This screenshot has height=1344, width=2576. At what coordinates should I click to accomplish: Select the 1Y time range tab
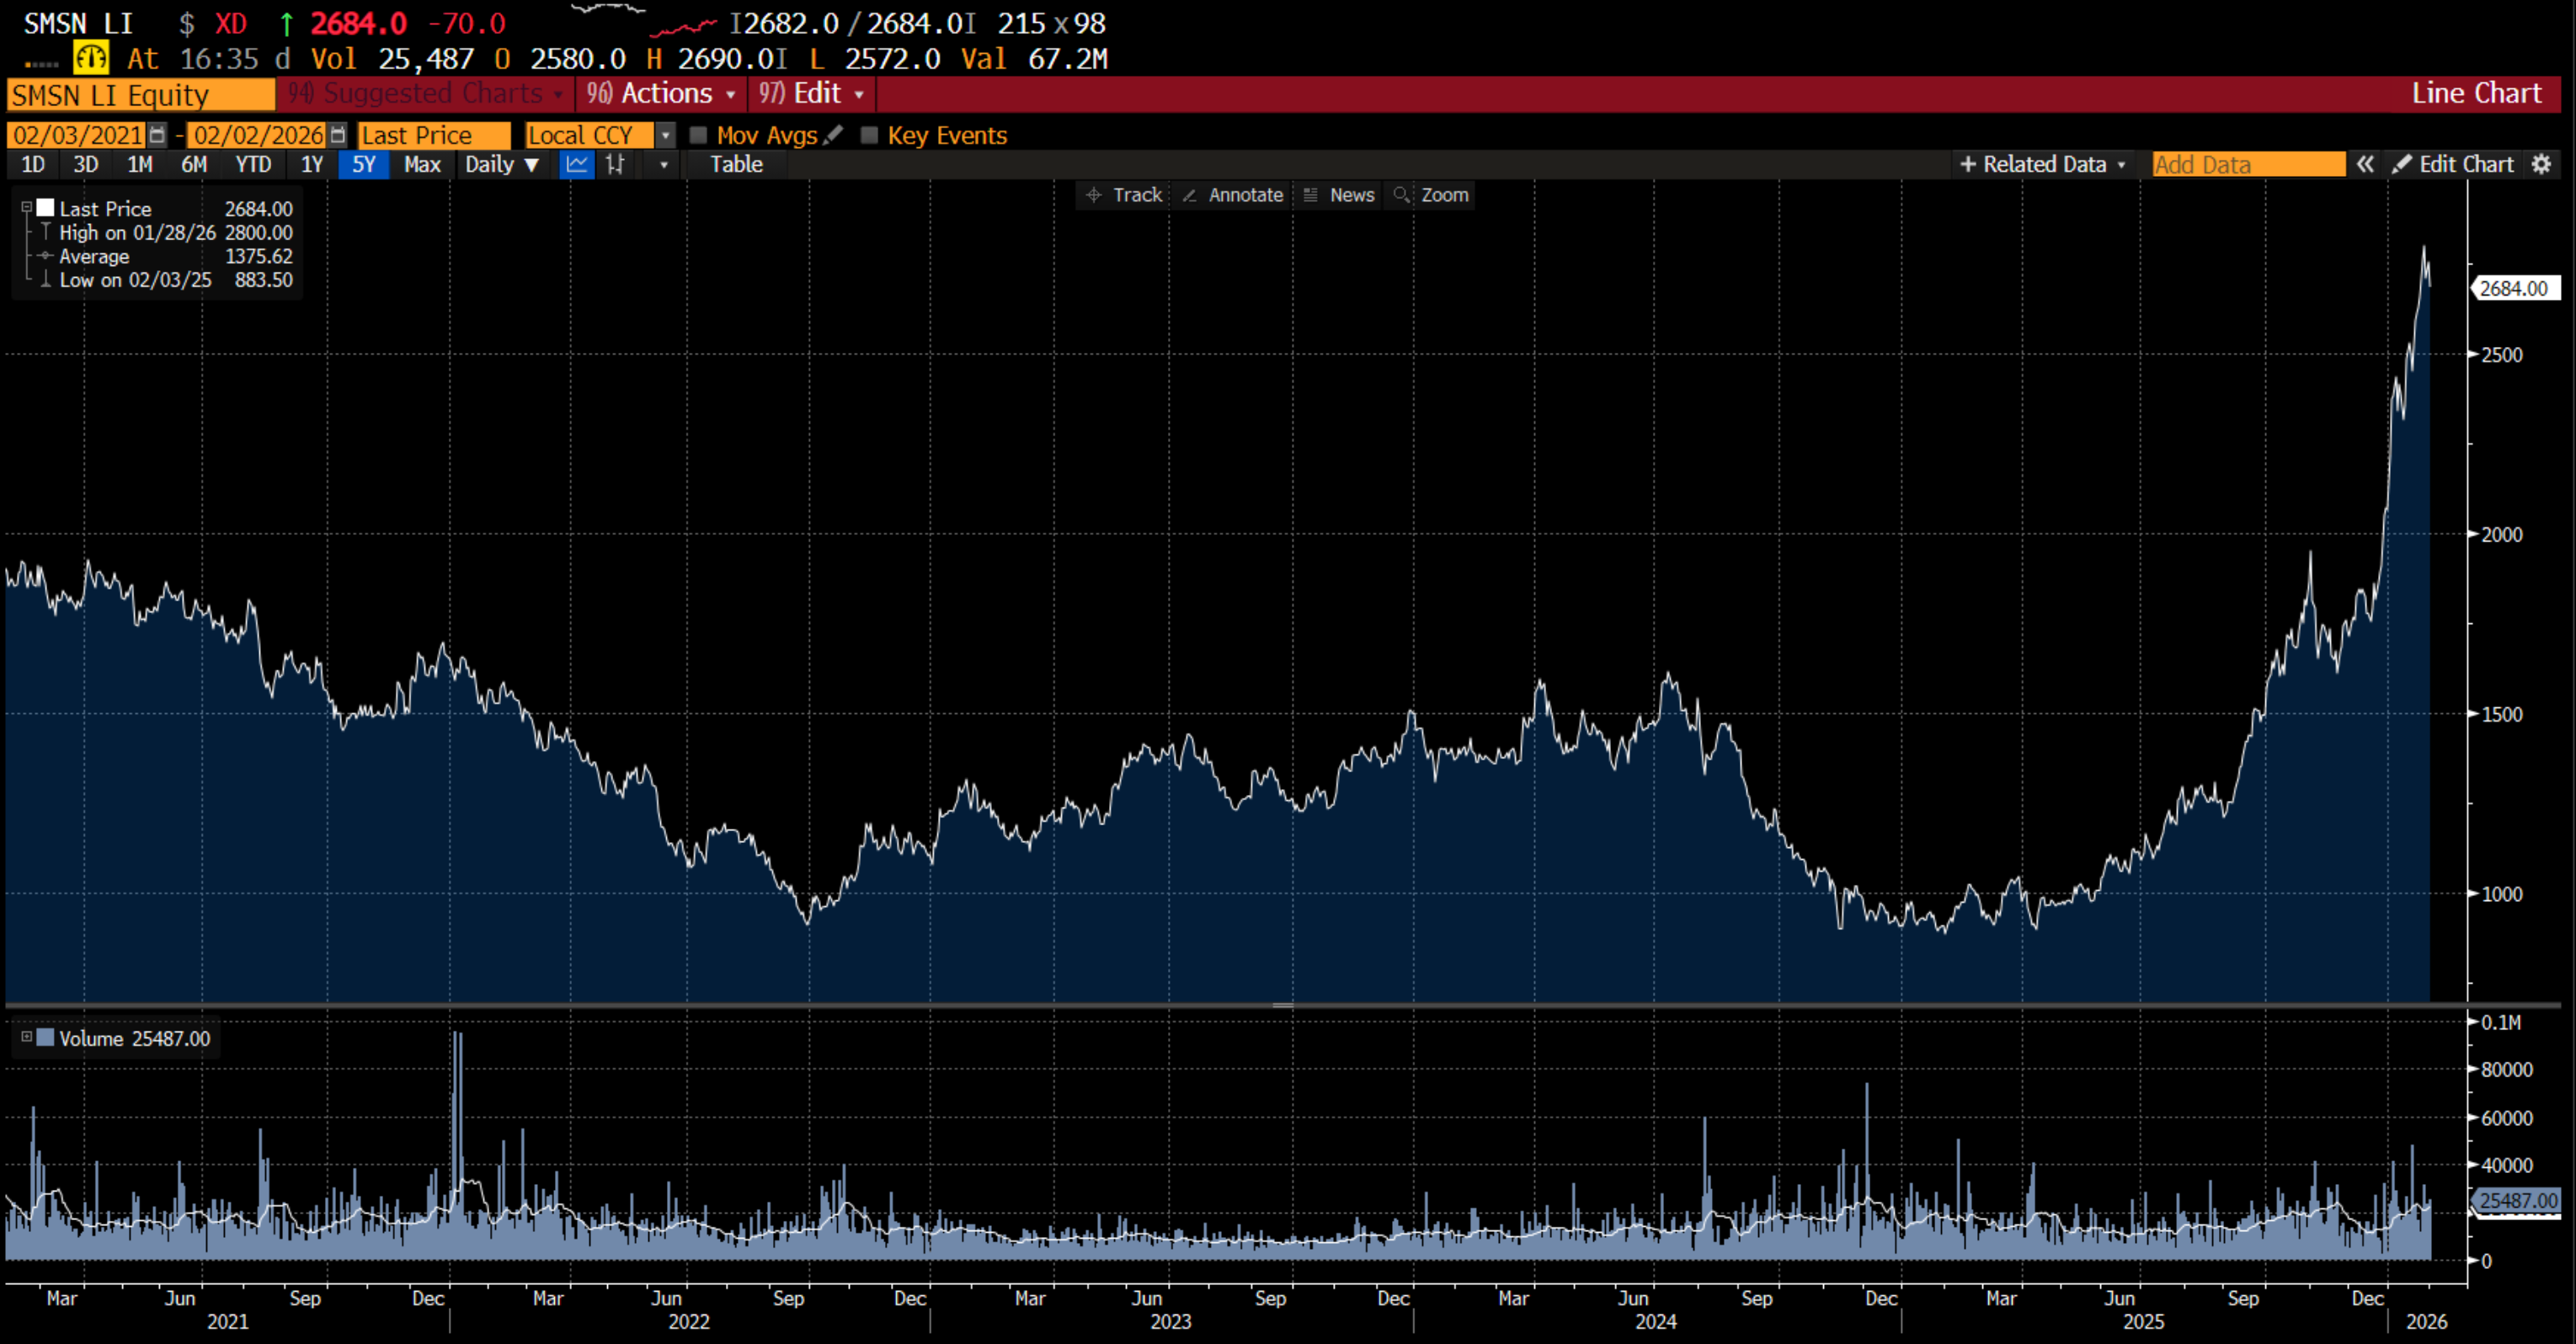312,165
